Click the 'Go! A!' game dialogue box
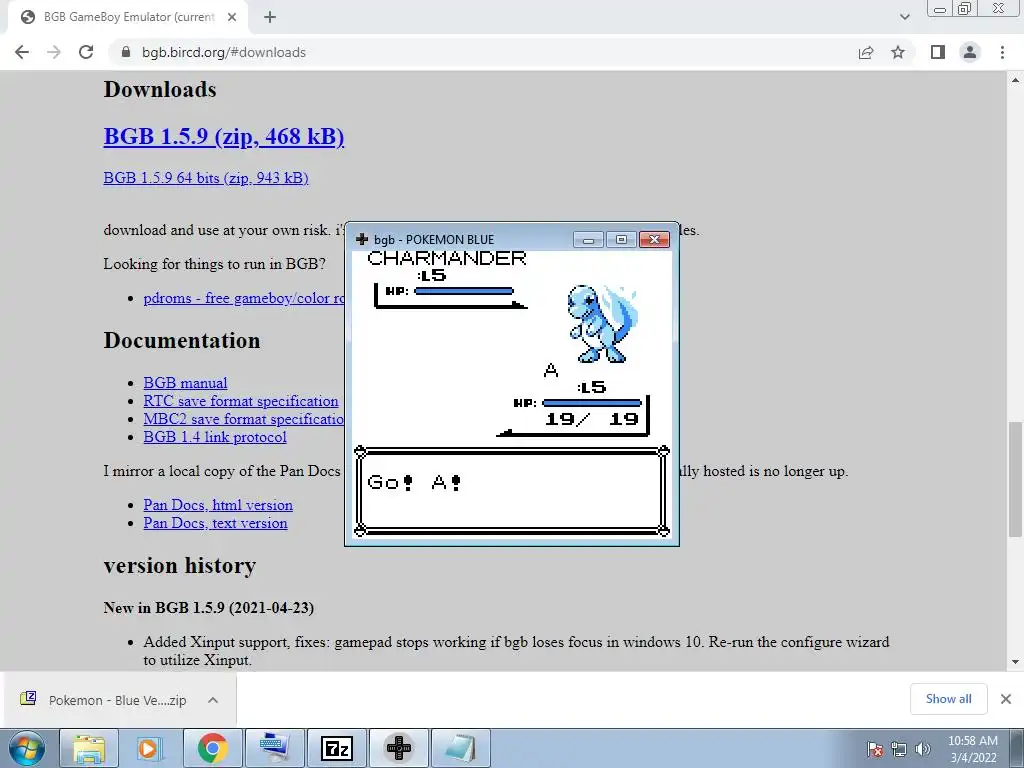1024x768 pixels. point(511,491)
